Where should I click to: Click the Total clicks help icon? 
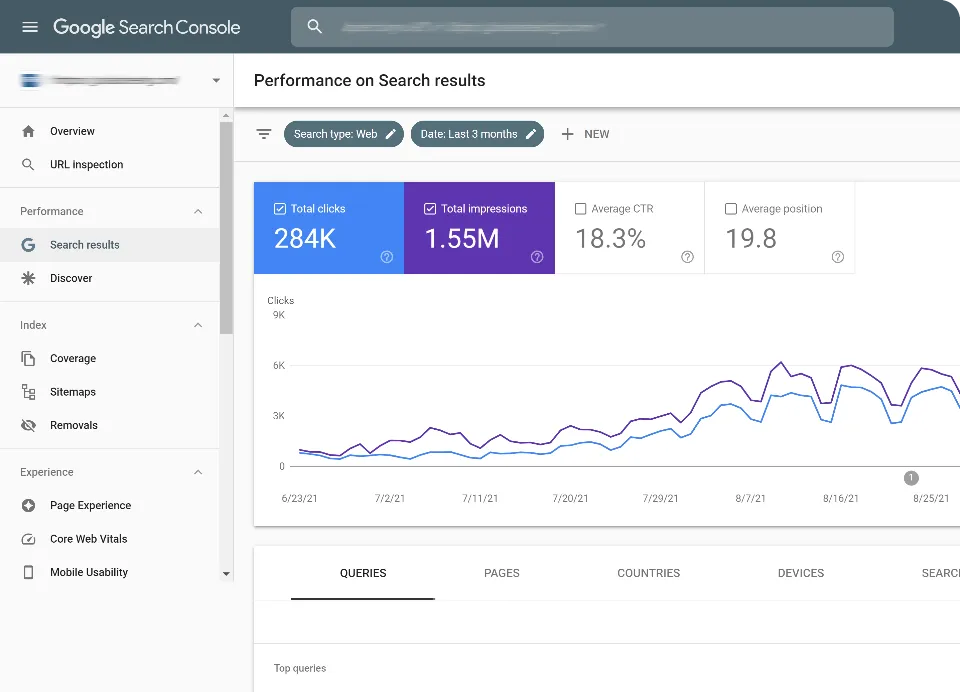point(387,257)
